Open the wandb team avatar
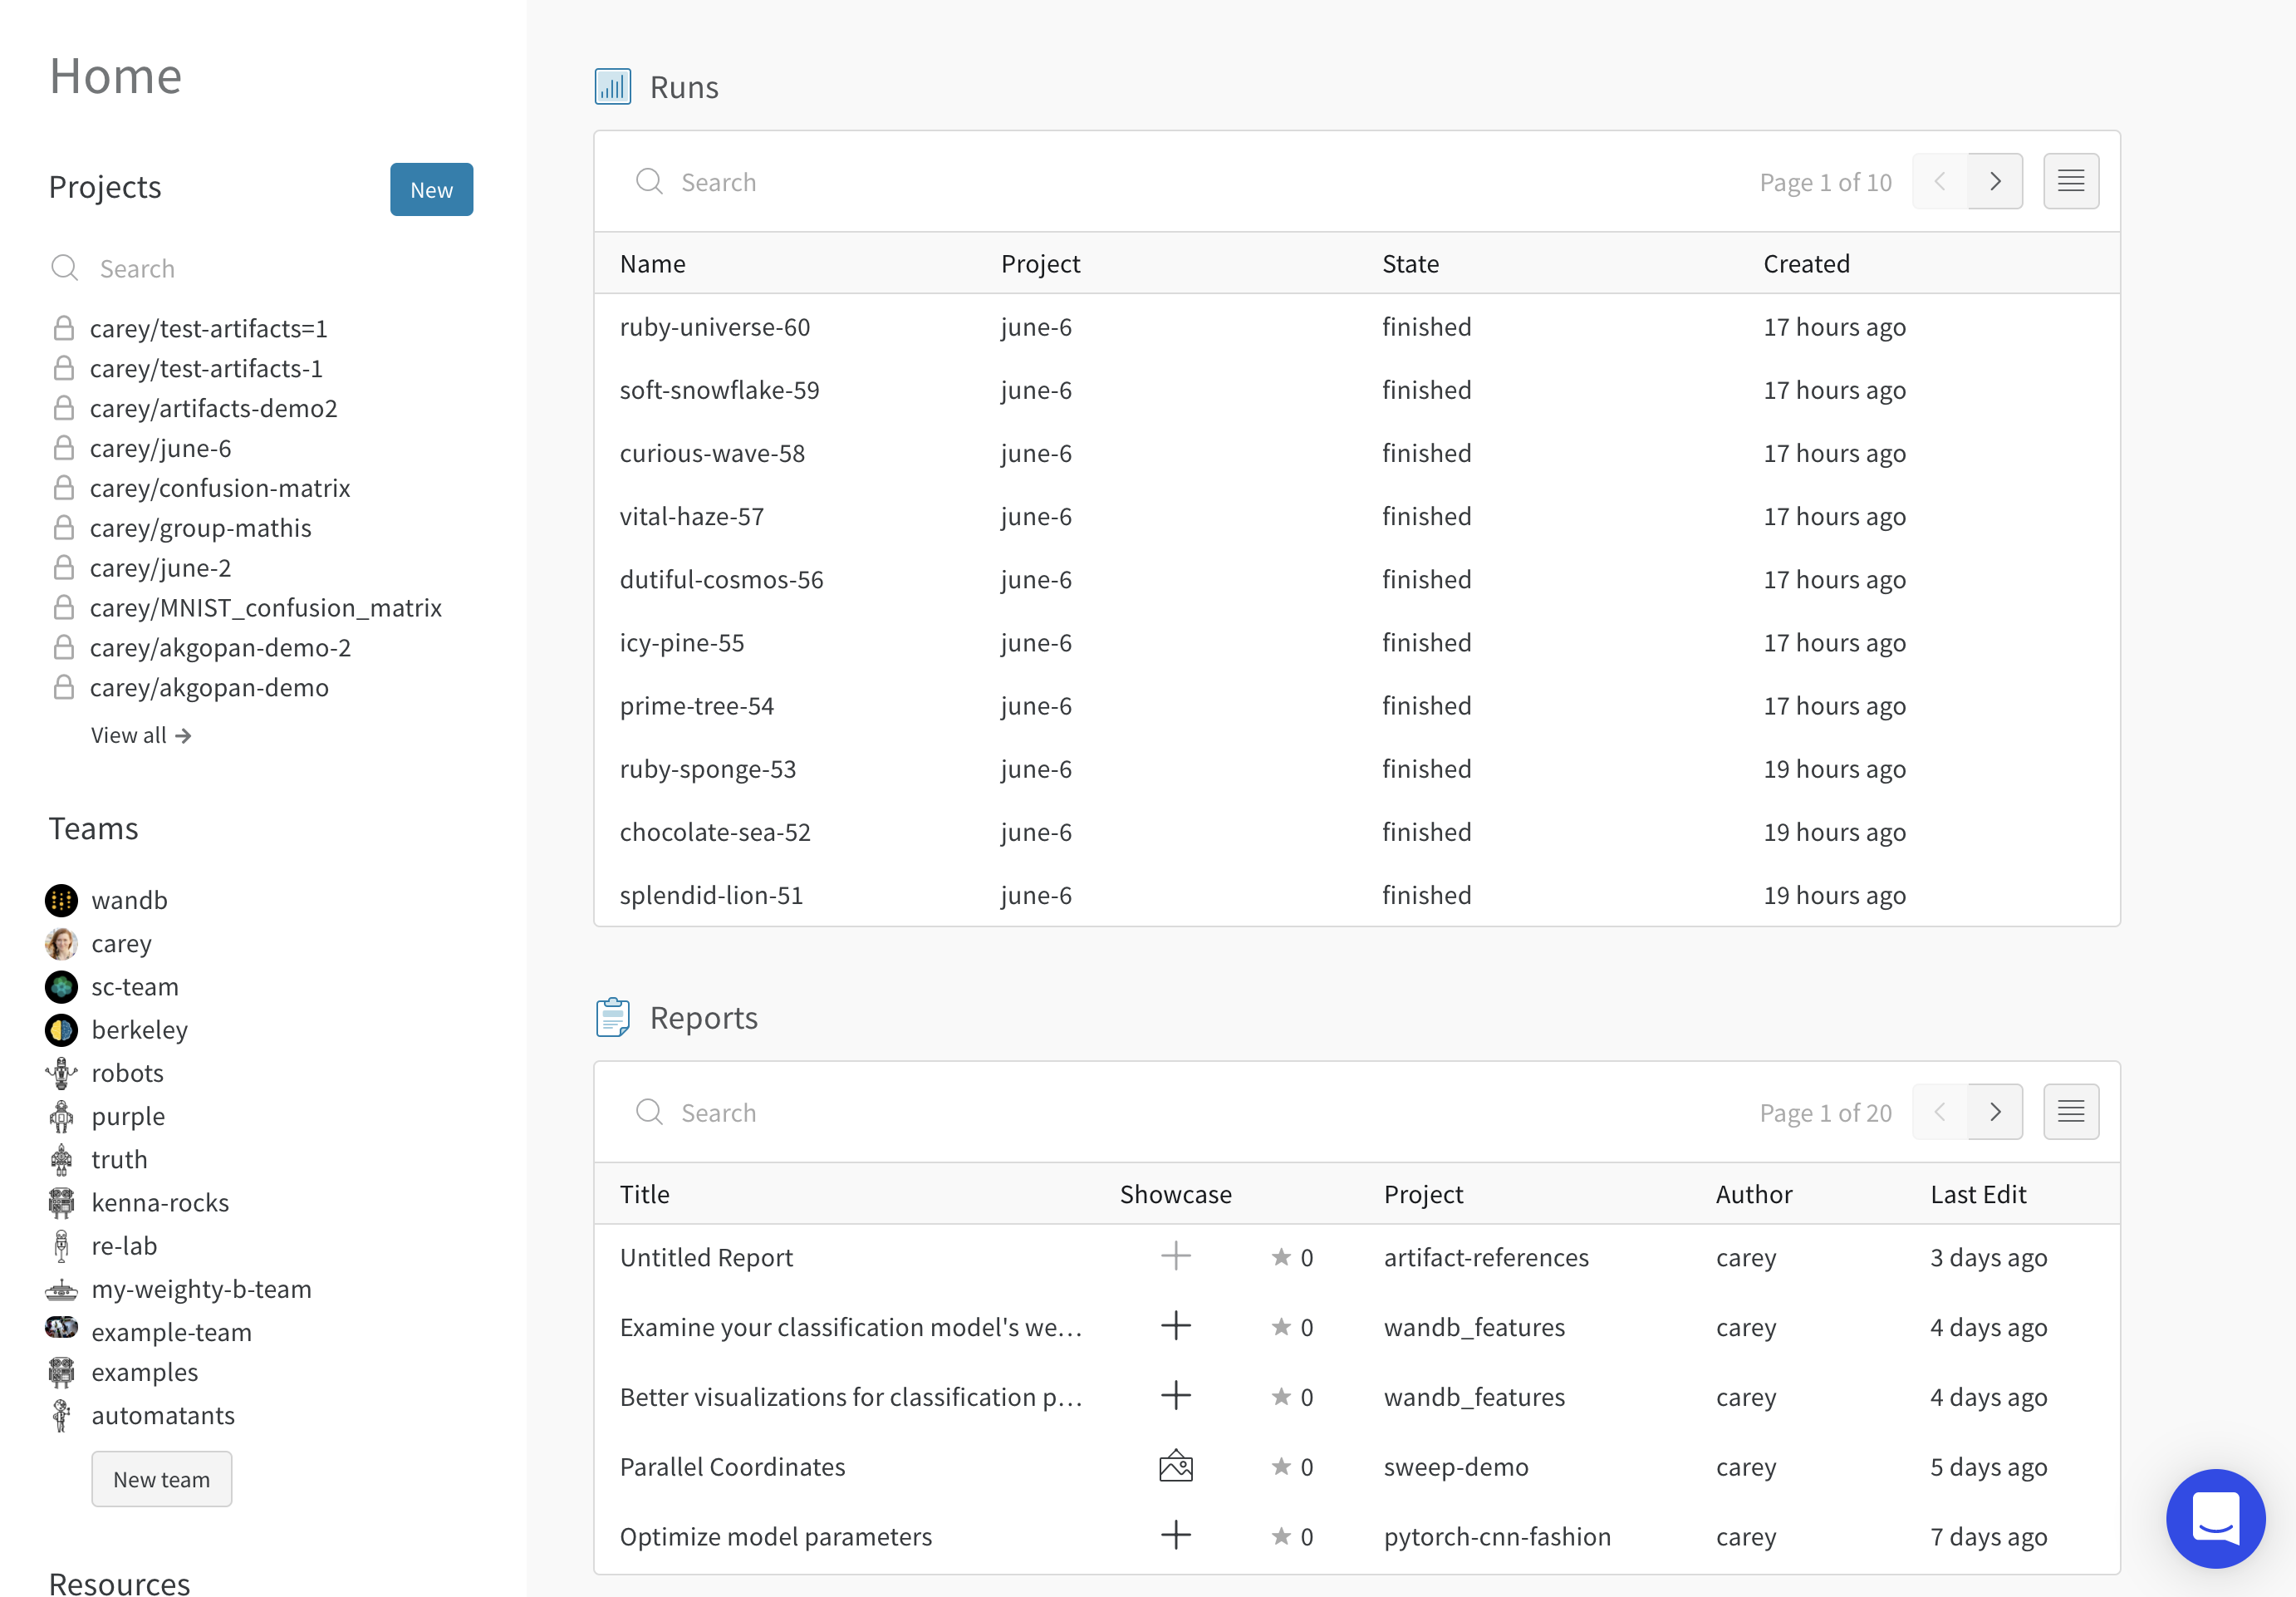This screenshot has height=1597, width=2296. (61, 900)
